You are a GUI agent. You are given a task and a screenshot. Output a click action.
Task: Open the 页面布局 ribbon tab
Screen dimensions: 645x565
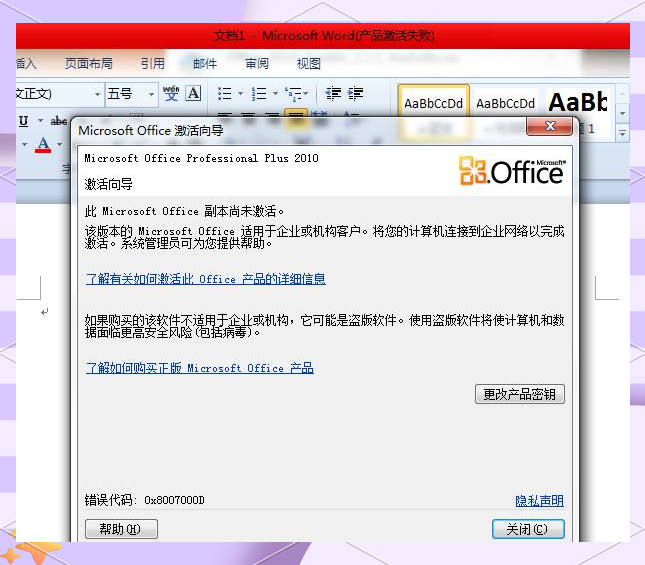(x=88, y=63)
